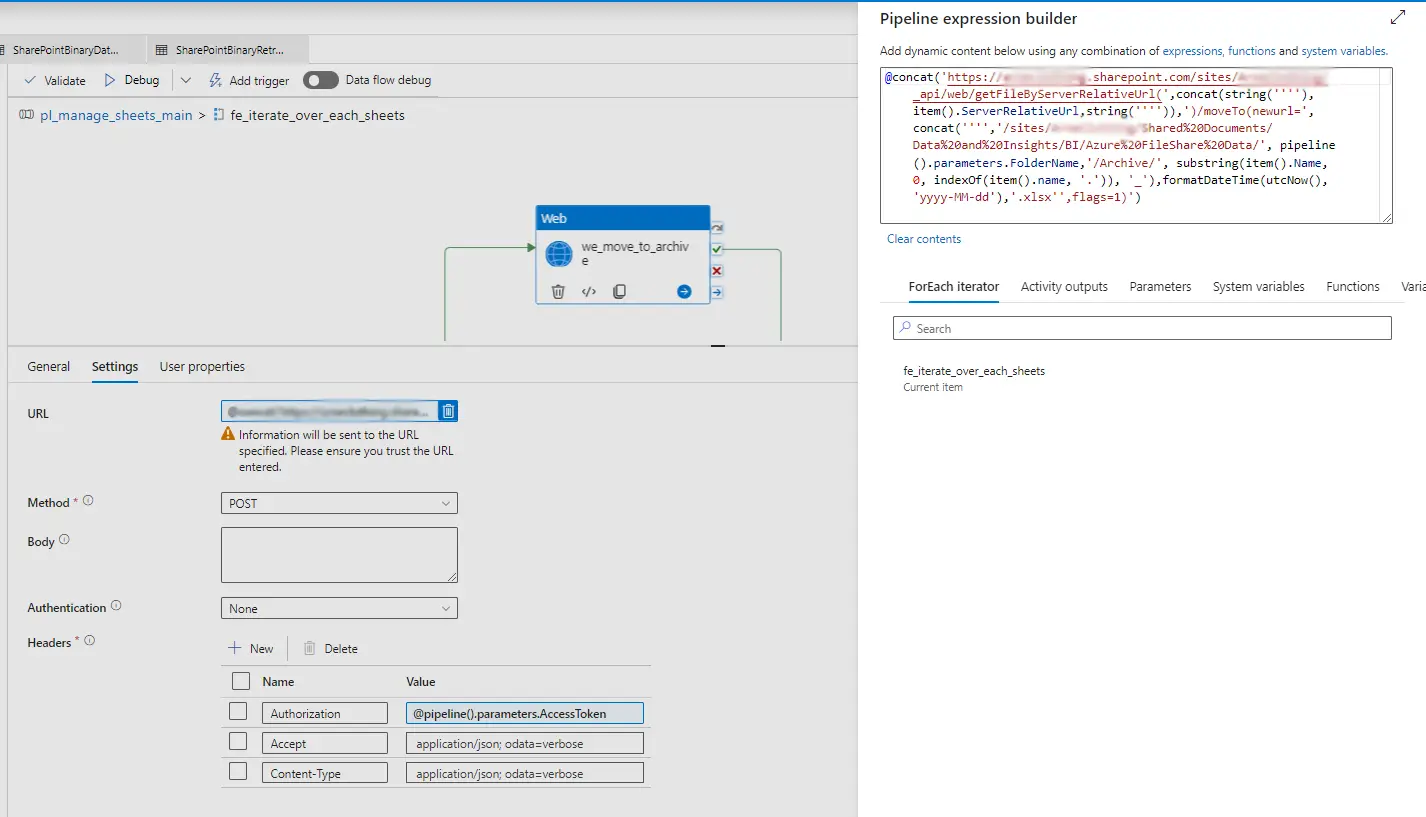This screenshot has height=817, width=1426.
Task: Add a new header with New button
Action: (x=251, y=648)
